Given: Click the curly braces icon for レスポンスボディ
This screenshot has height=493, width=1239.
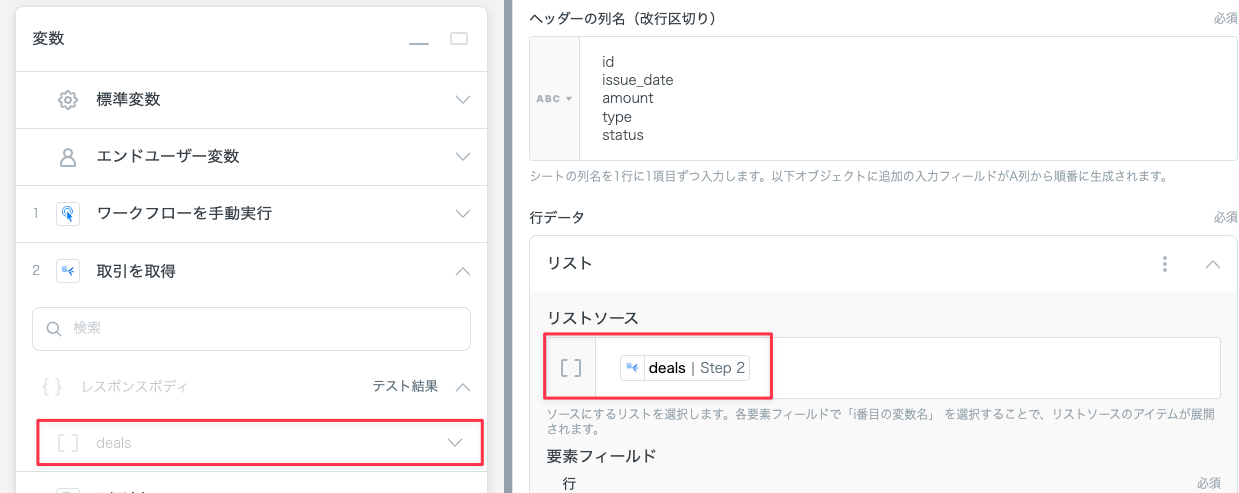Looking at the screenshot, I should coord(54,386).
